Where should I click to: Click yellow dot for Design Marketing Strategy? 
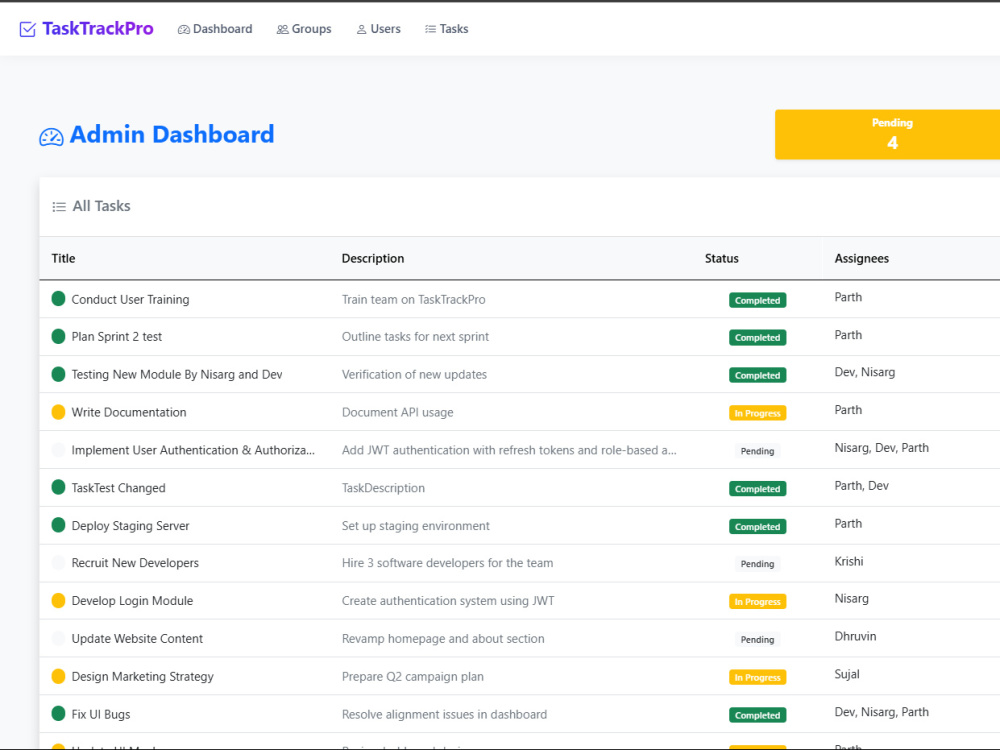(x=58, y=676)
